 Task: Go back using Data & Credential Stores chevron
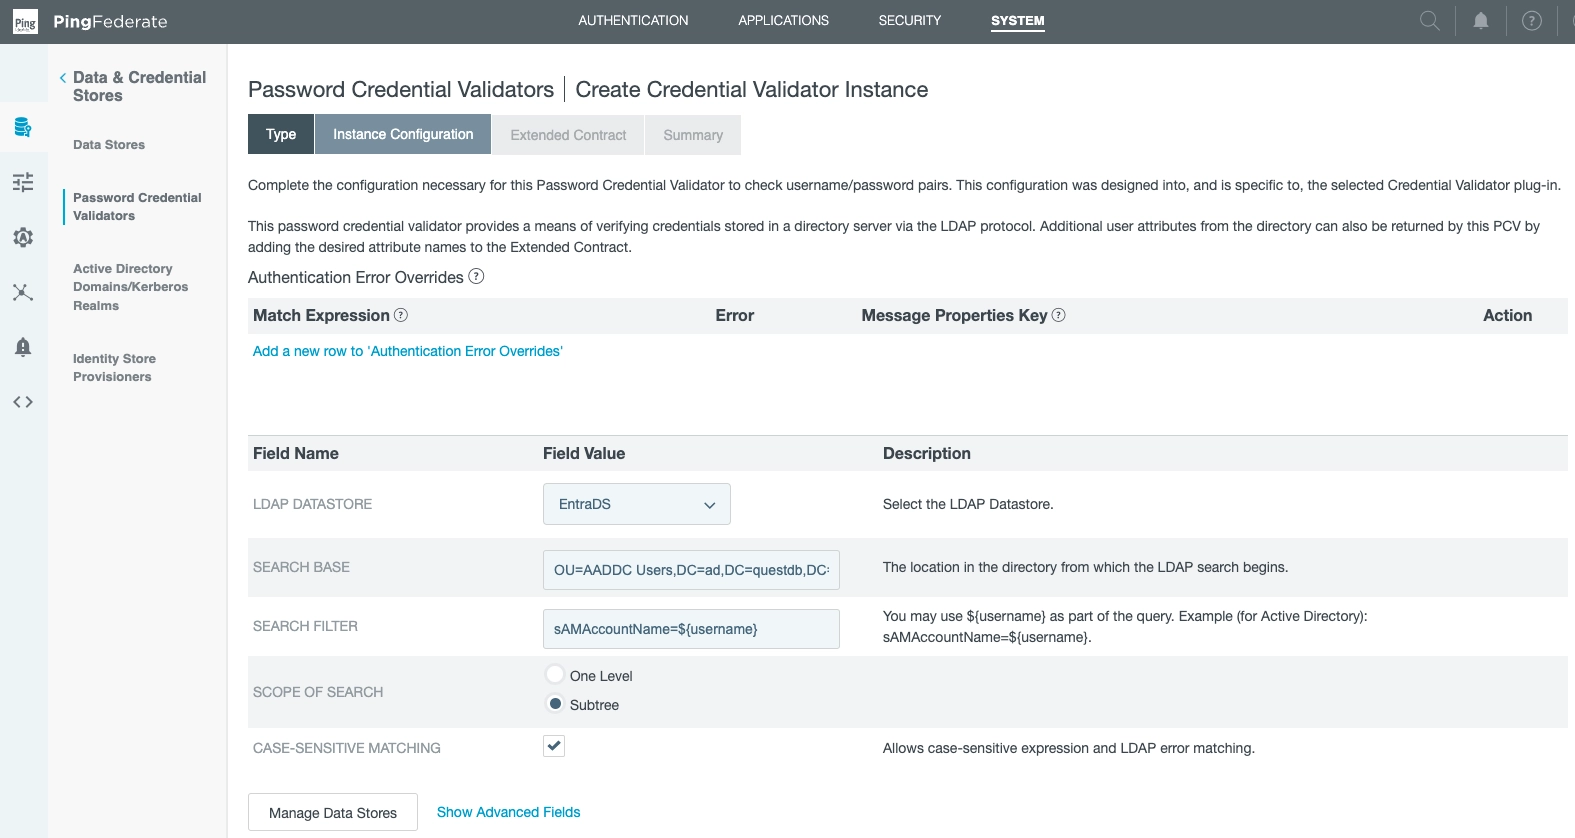click(x=63, y=78)
